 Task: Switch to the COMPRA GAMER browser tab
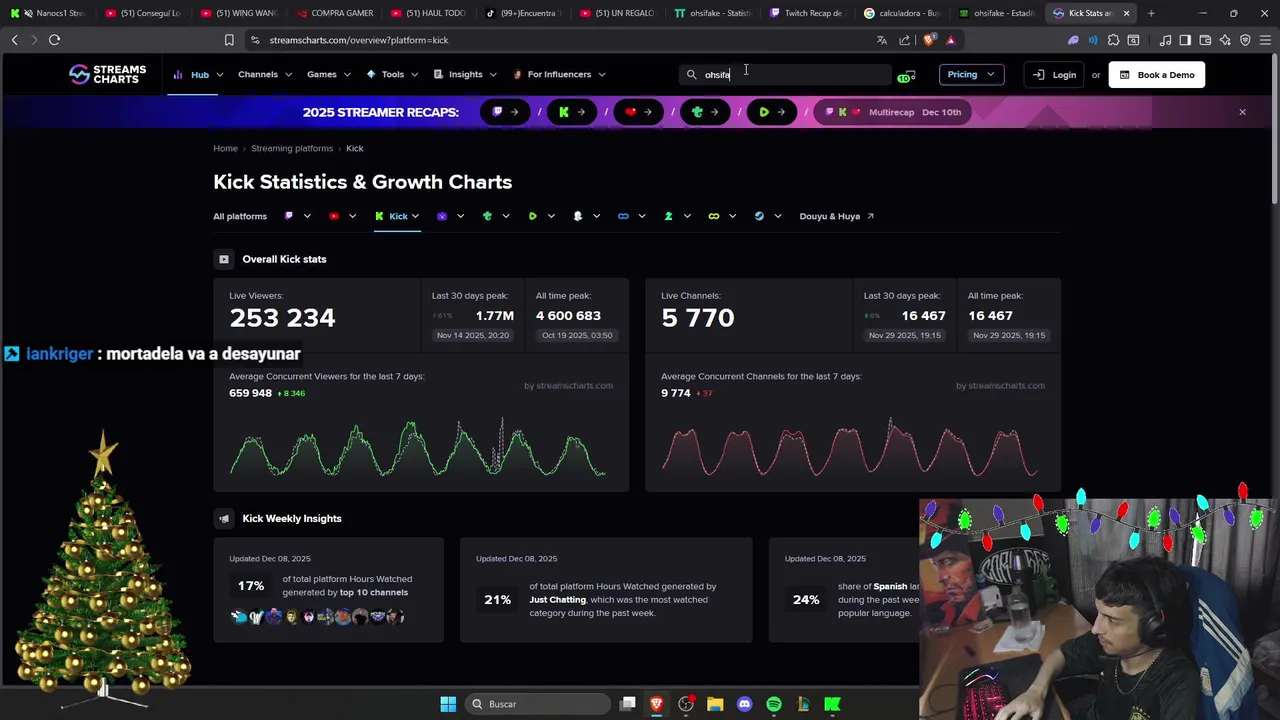[x=335, y=13]
